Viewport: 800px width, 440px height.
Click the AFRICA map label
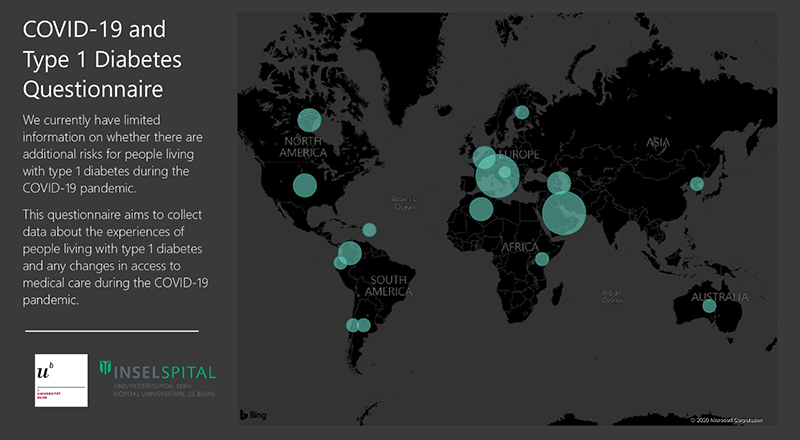point(520,247)
